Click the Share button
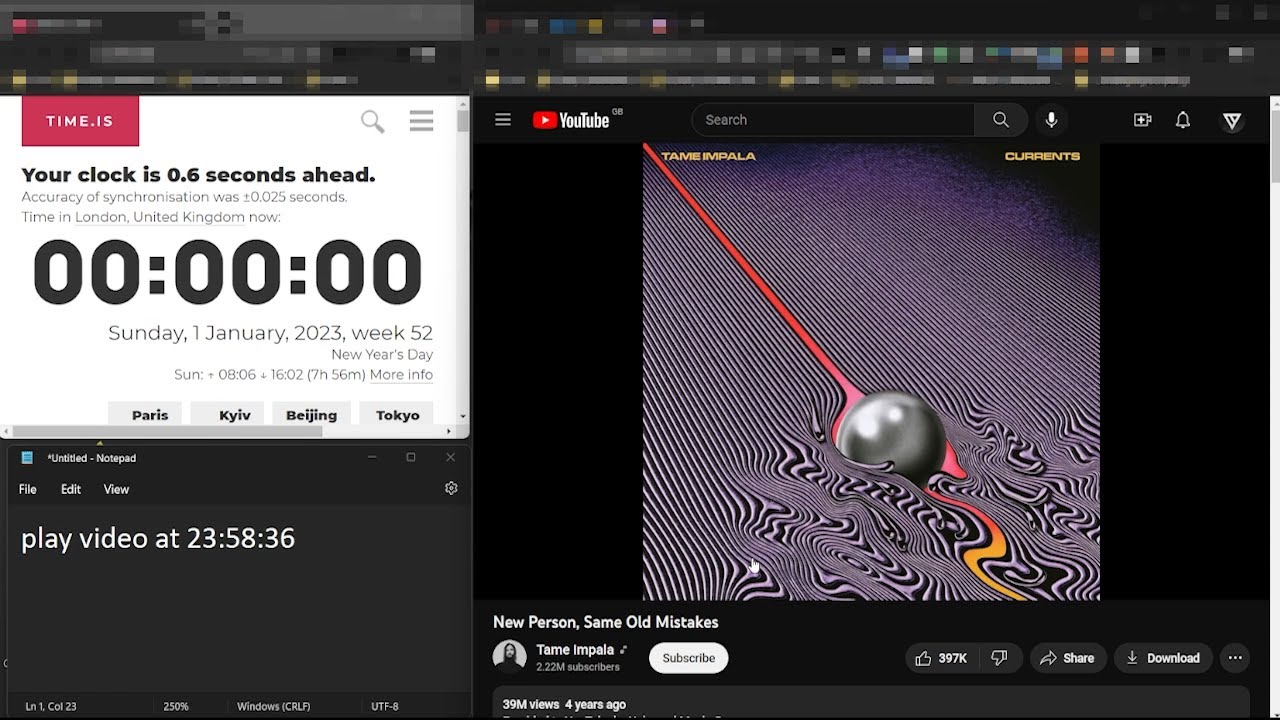Viewport: 1280px width, 720px height. click(1068, 658)
